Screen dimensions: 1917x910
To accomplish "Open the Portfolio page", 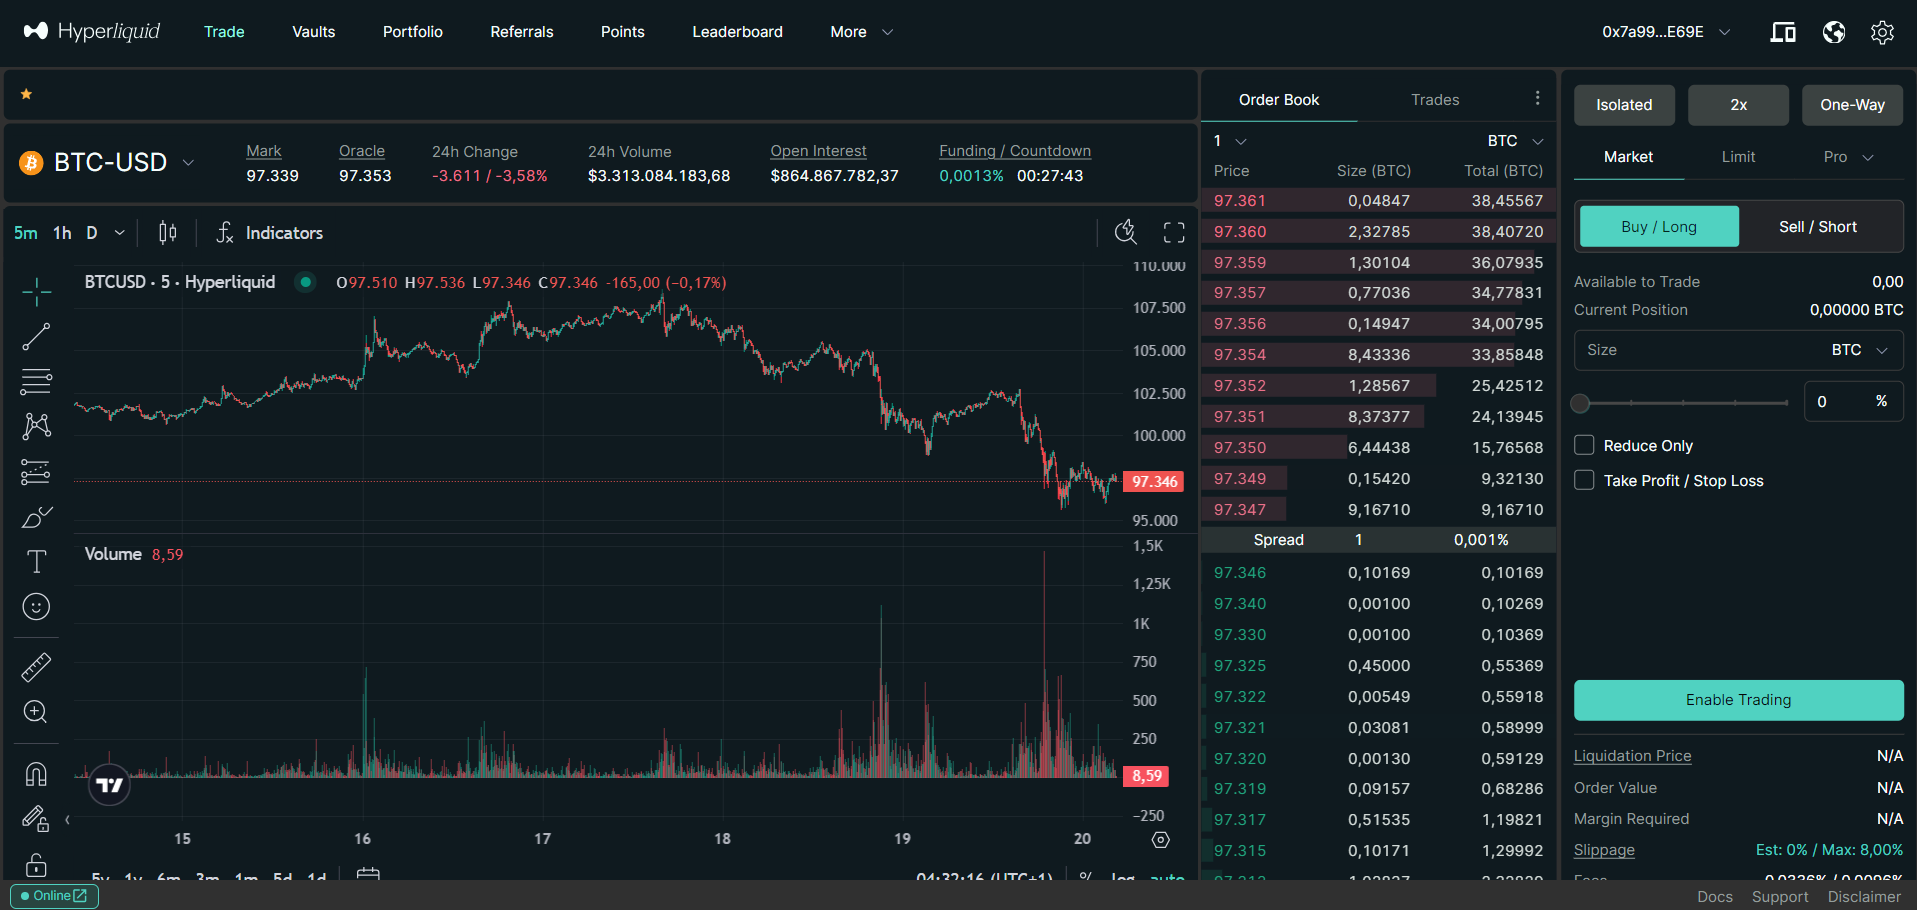I will (x=413, y=32).
